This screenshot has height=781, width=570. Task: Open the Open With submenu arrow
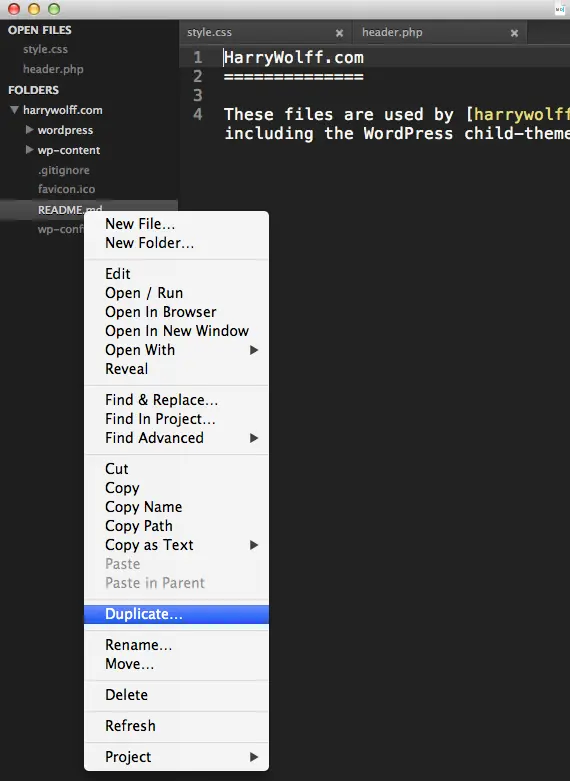pyautogui.click(x=254, y=350)
